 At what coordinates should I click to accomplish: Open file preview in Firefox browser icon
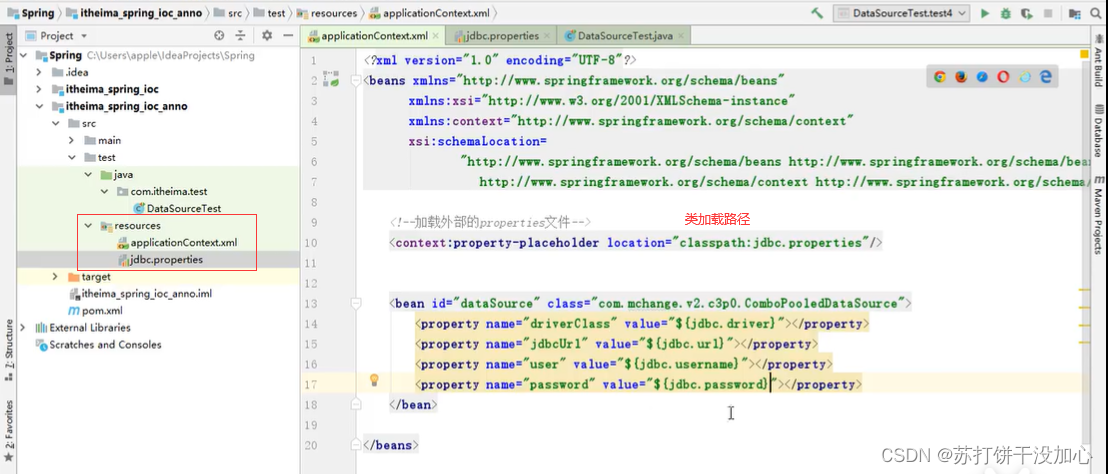point(961,77)
